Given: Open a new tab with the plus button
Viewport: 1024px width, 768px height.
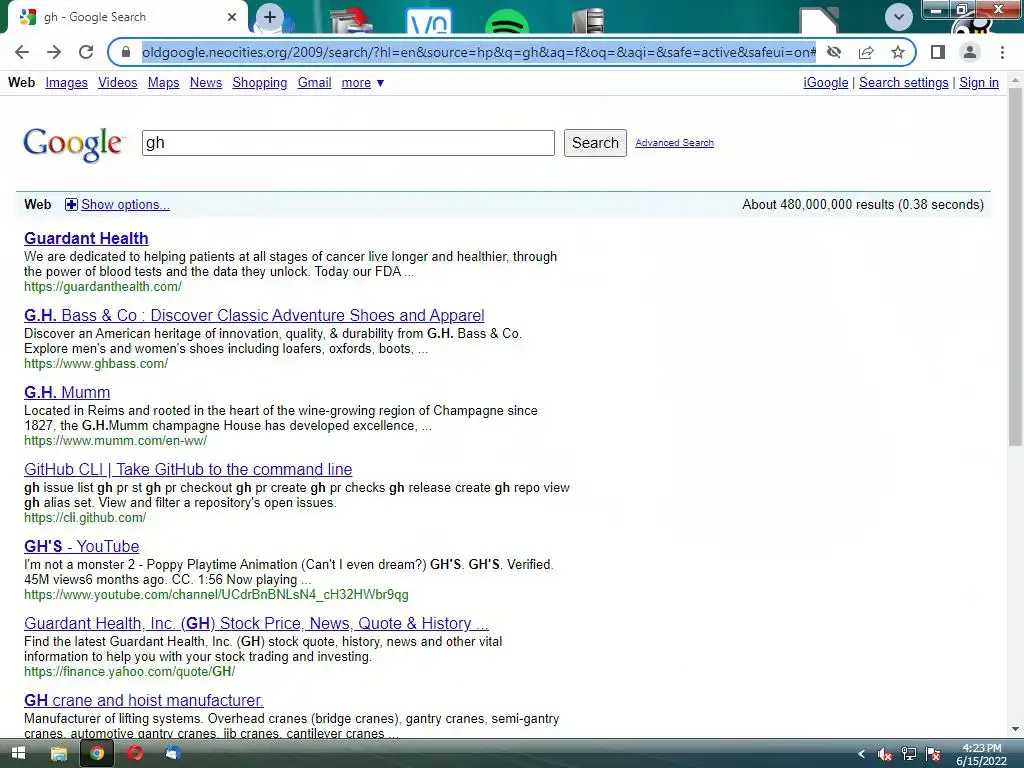Looking at the screenshot, I should (270, 17).
